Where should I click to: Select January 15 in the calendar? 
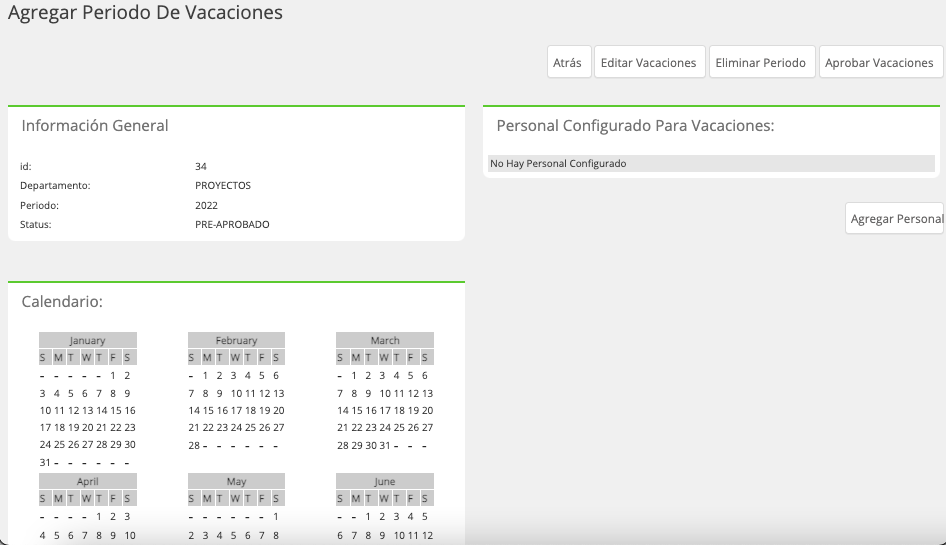coord(115,410)
